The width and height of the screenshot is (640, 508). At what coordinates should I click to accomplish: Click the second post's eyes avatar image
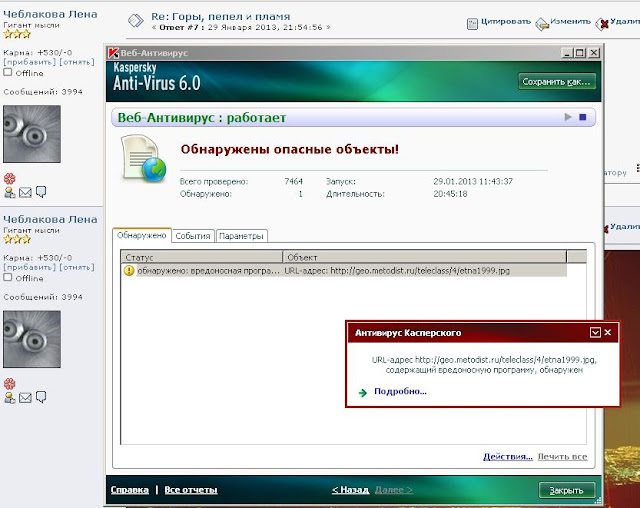[x=32, y=339]
